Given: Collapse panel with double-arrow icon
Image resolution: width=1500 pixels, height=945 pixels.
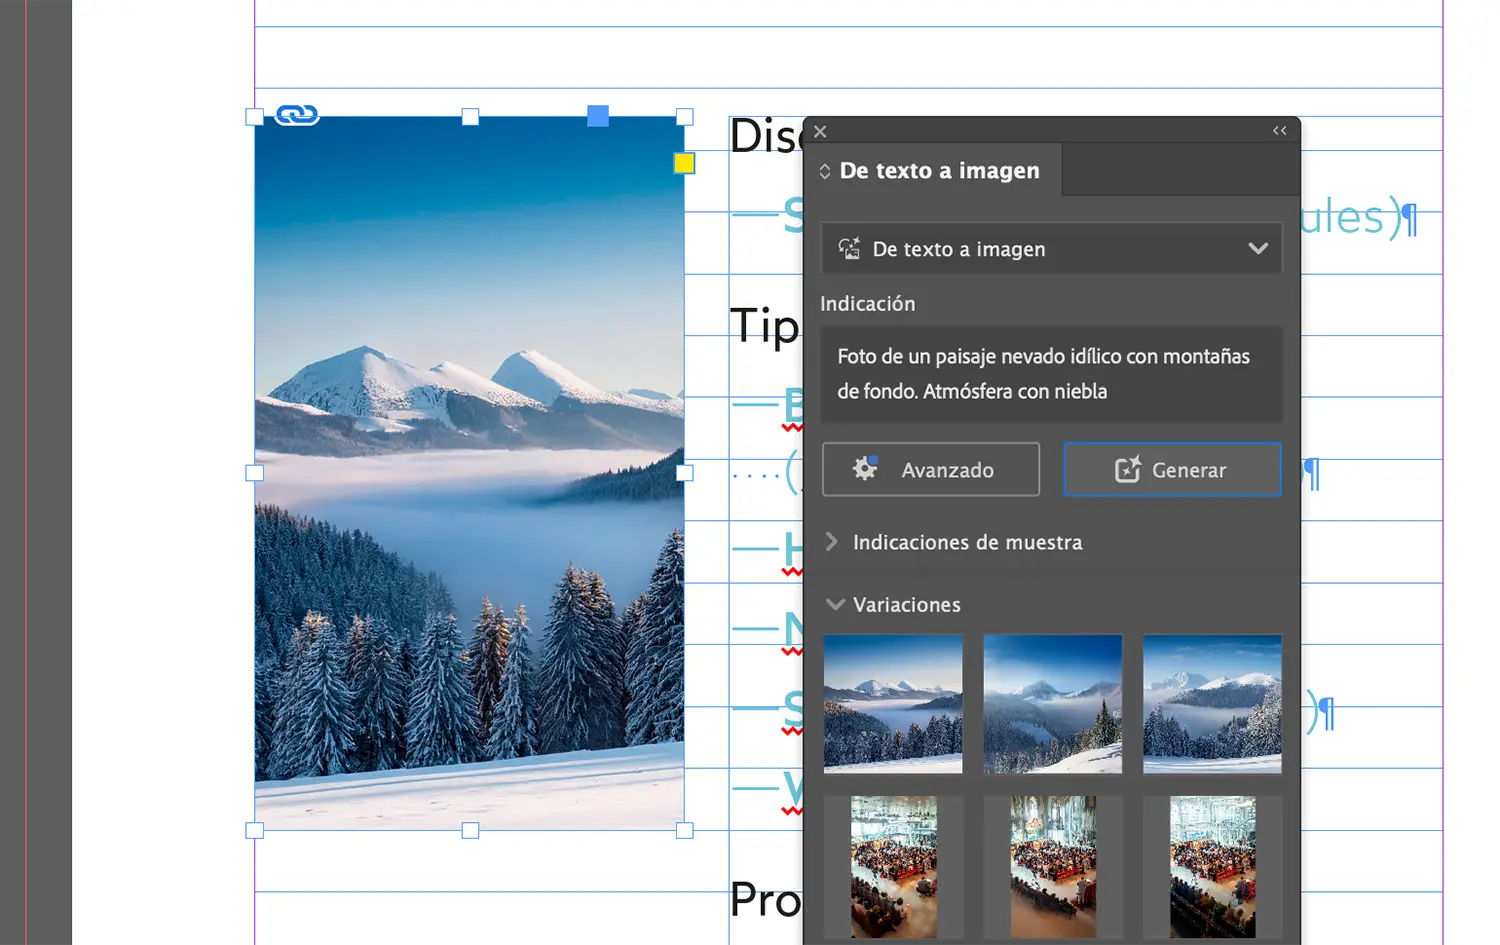Looking at the screenshot, I should tap(1279, 131).
